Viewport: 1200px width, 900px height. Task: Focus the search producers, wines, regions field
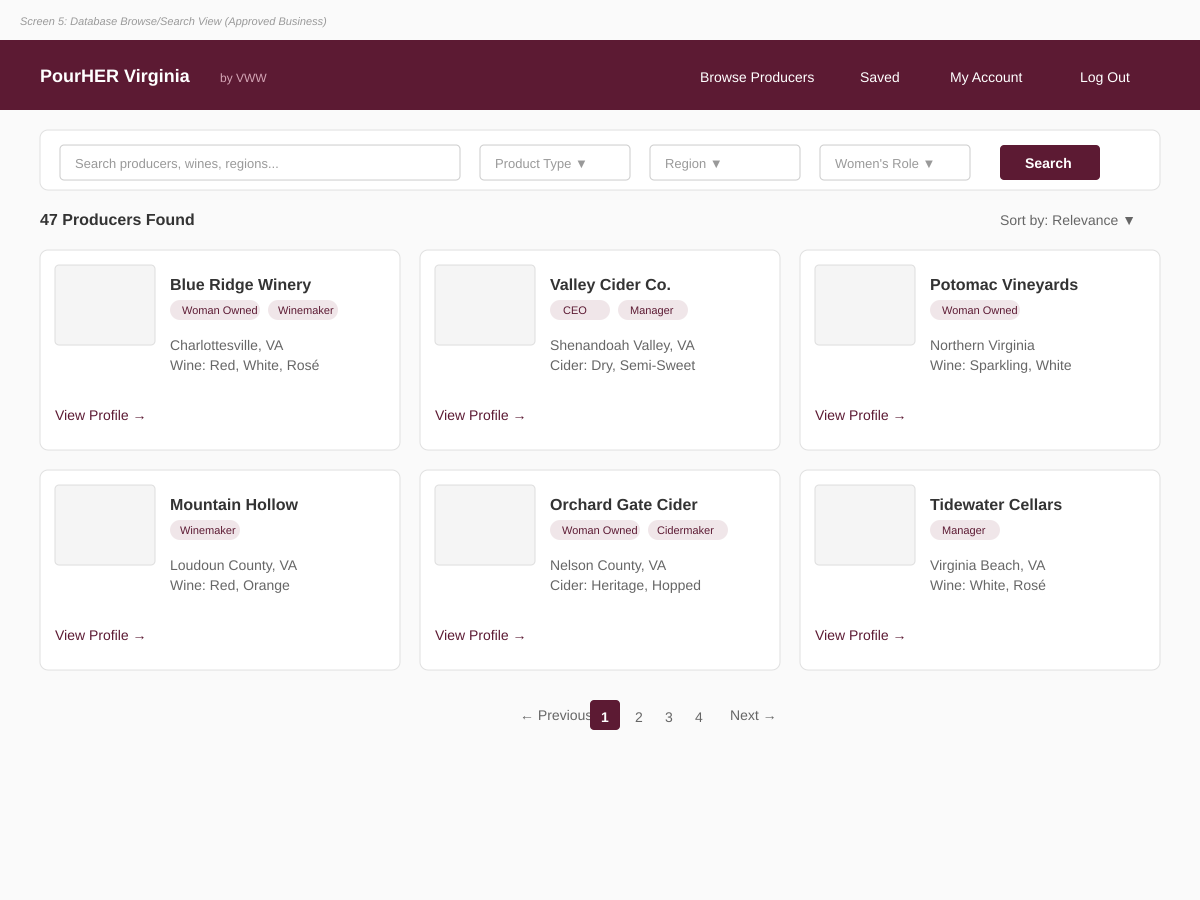pyautogui.click(x=260, y=163)
